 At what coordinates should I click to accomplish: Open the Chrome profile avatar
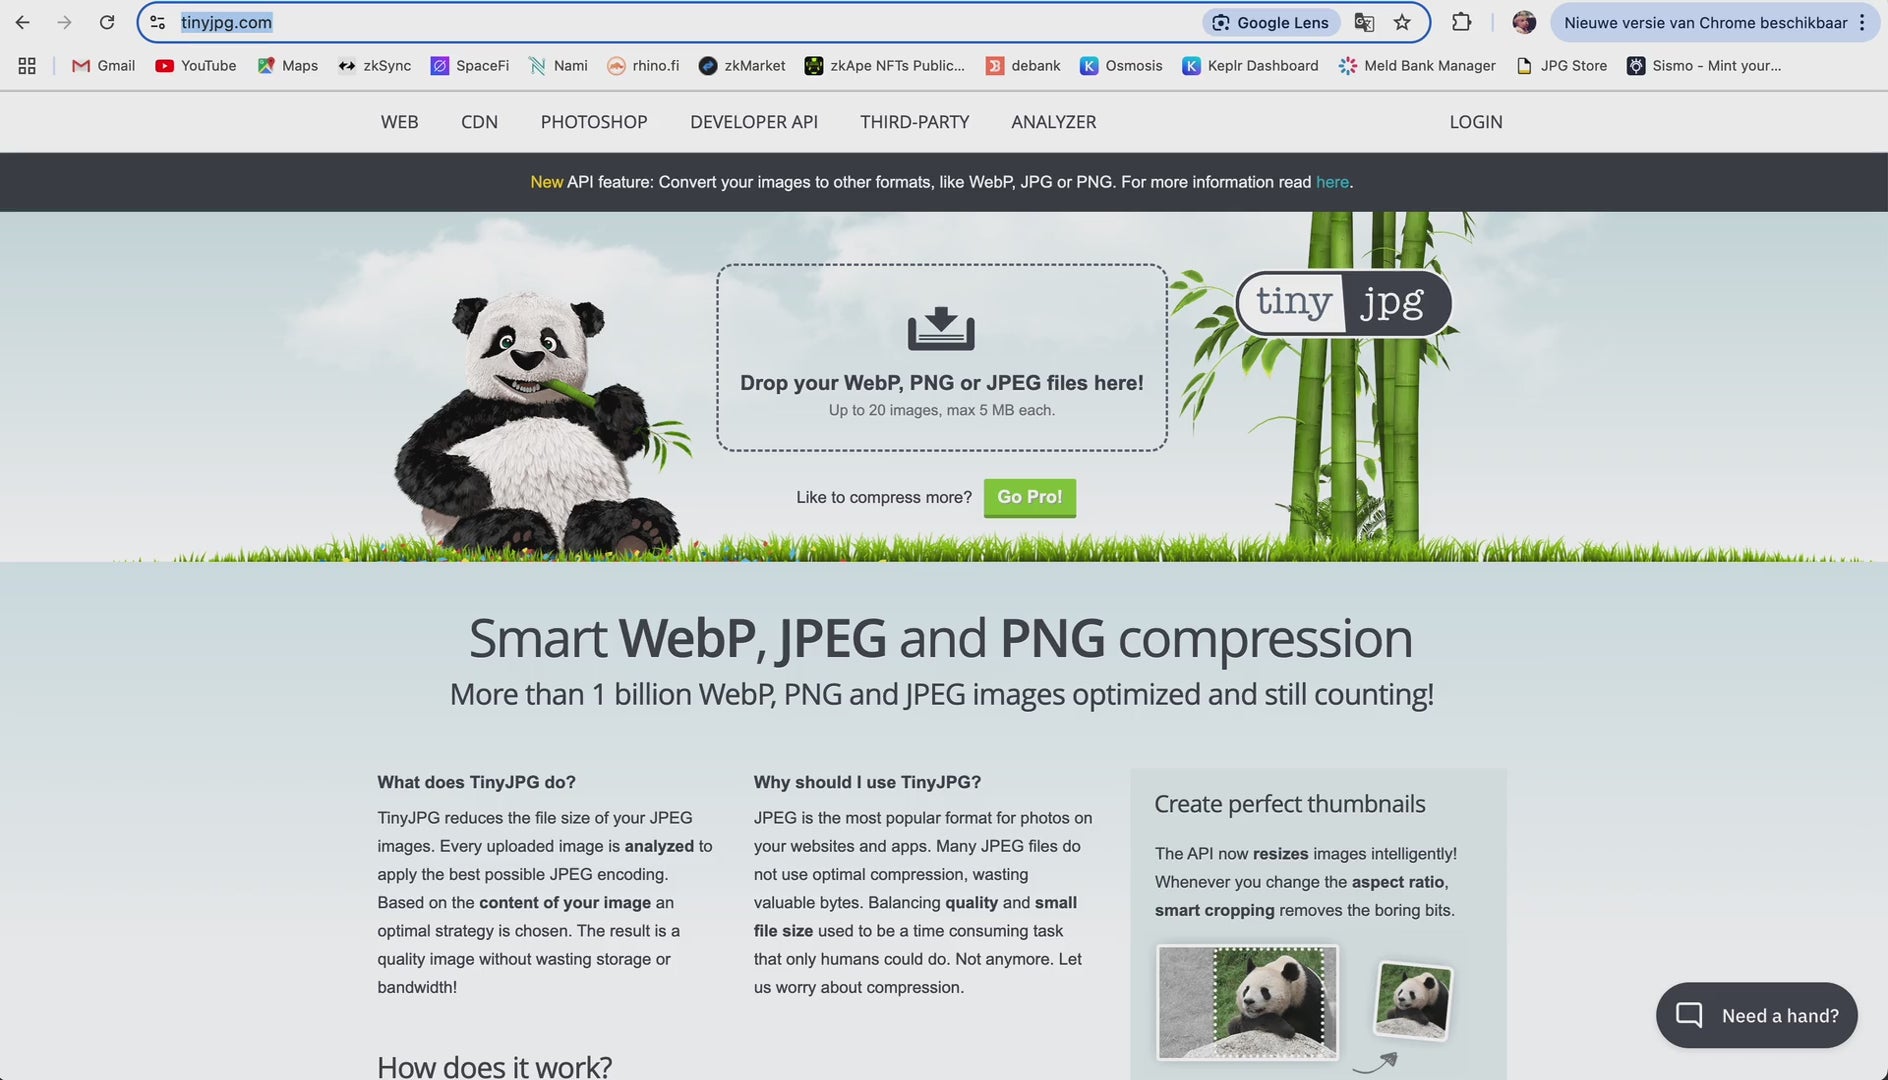(1524, 22)
